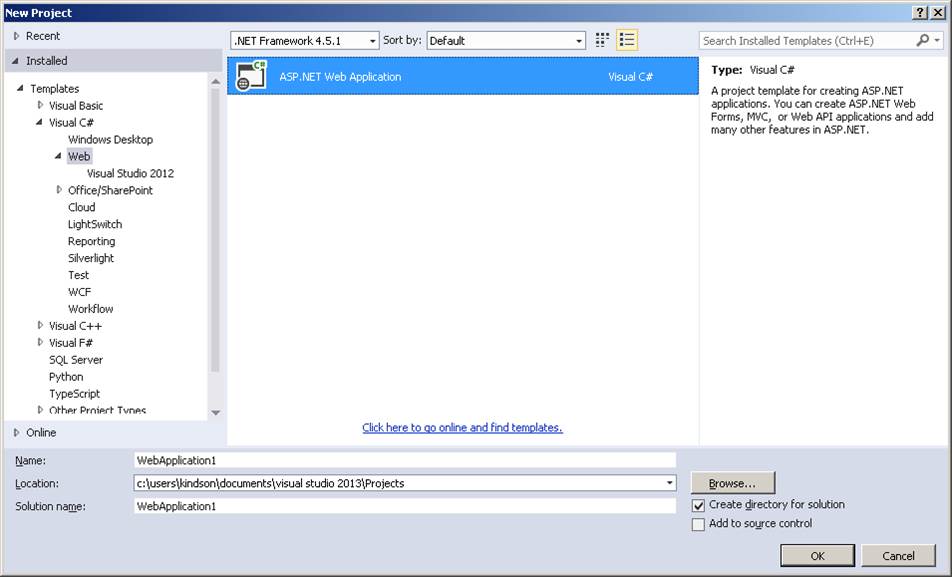Select the Cloud template category
Image resolution: width=952 pixels, height=577 pixels.
82,207
